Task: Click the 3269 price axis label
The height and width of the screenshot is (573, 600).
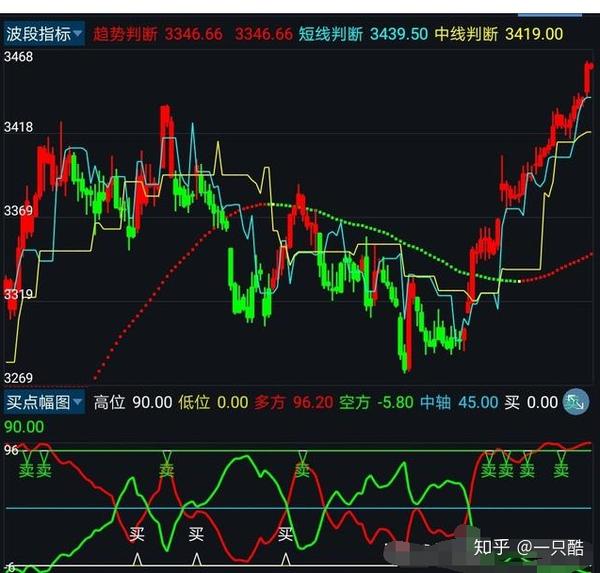Action: tap(18, 378)
